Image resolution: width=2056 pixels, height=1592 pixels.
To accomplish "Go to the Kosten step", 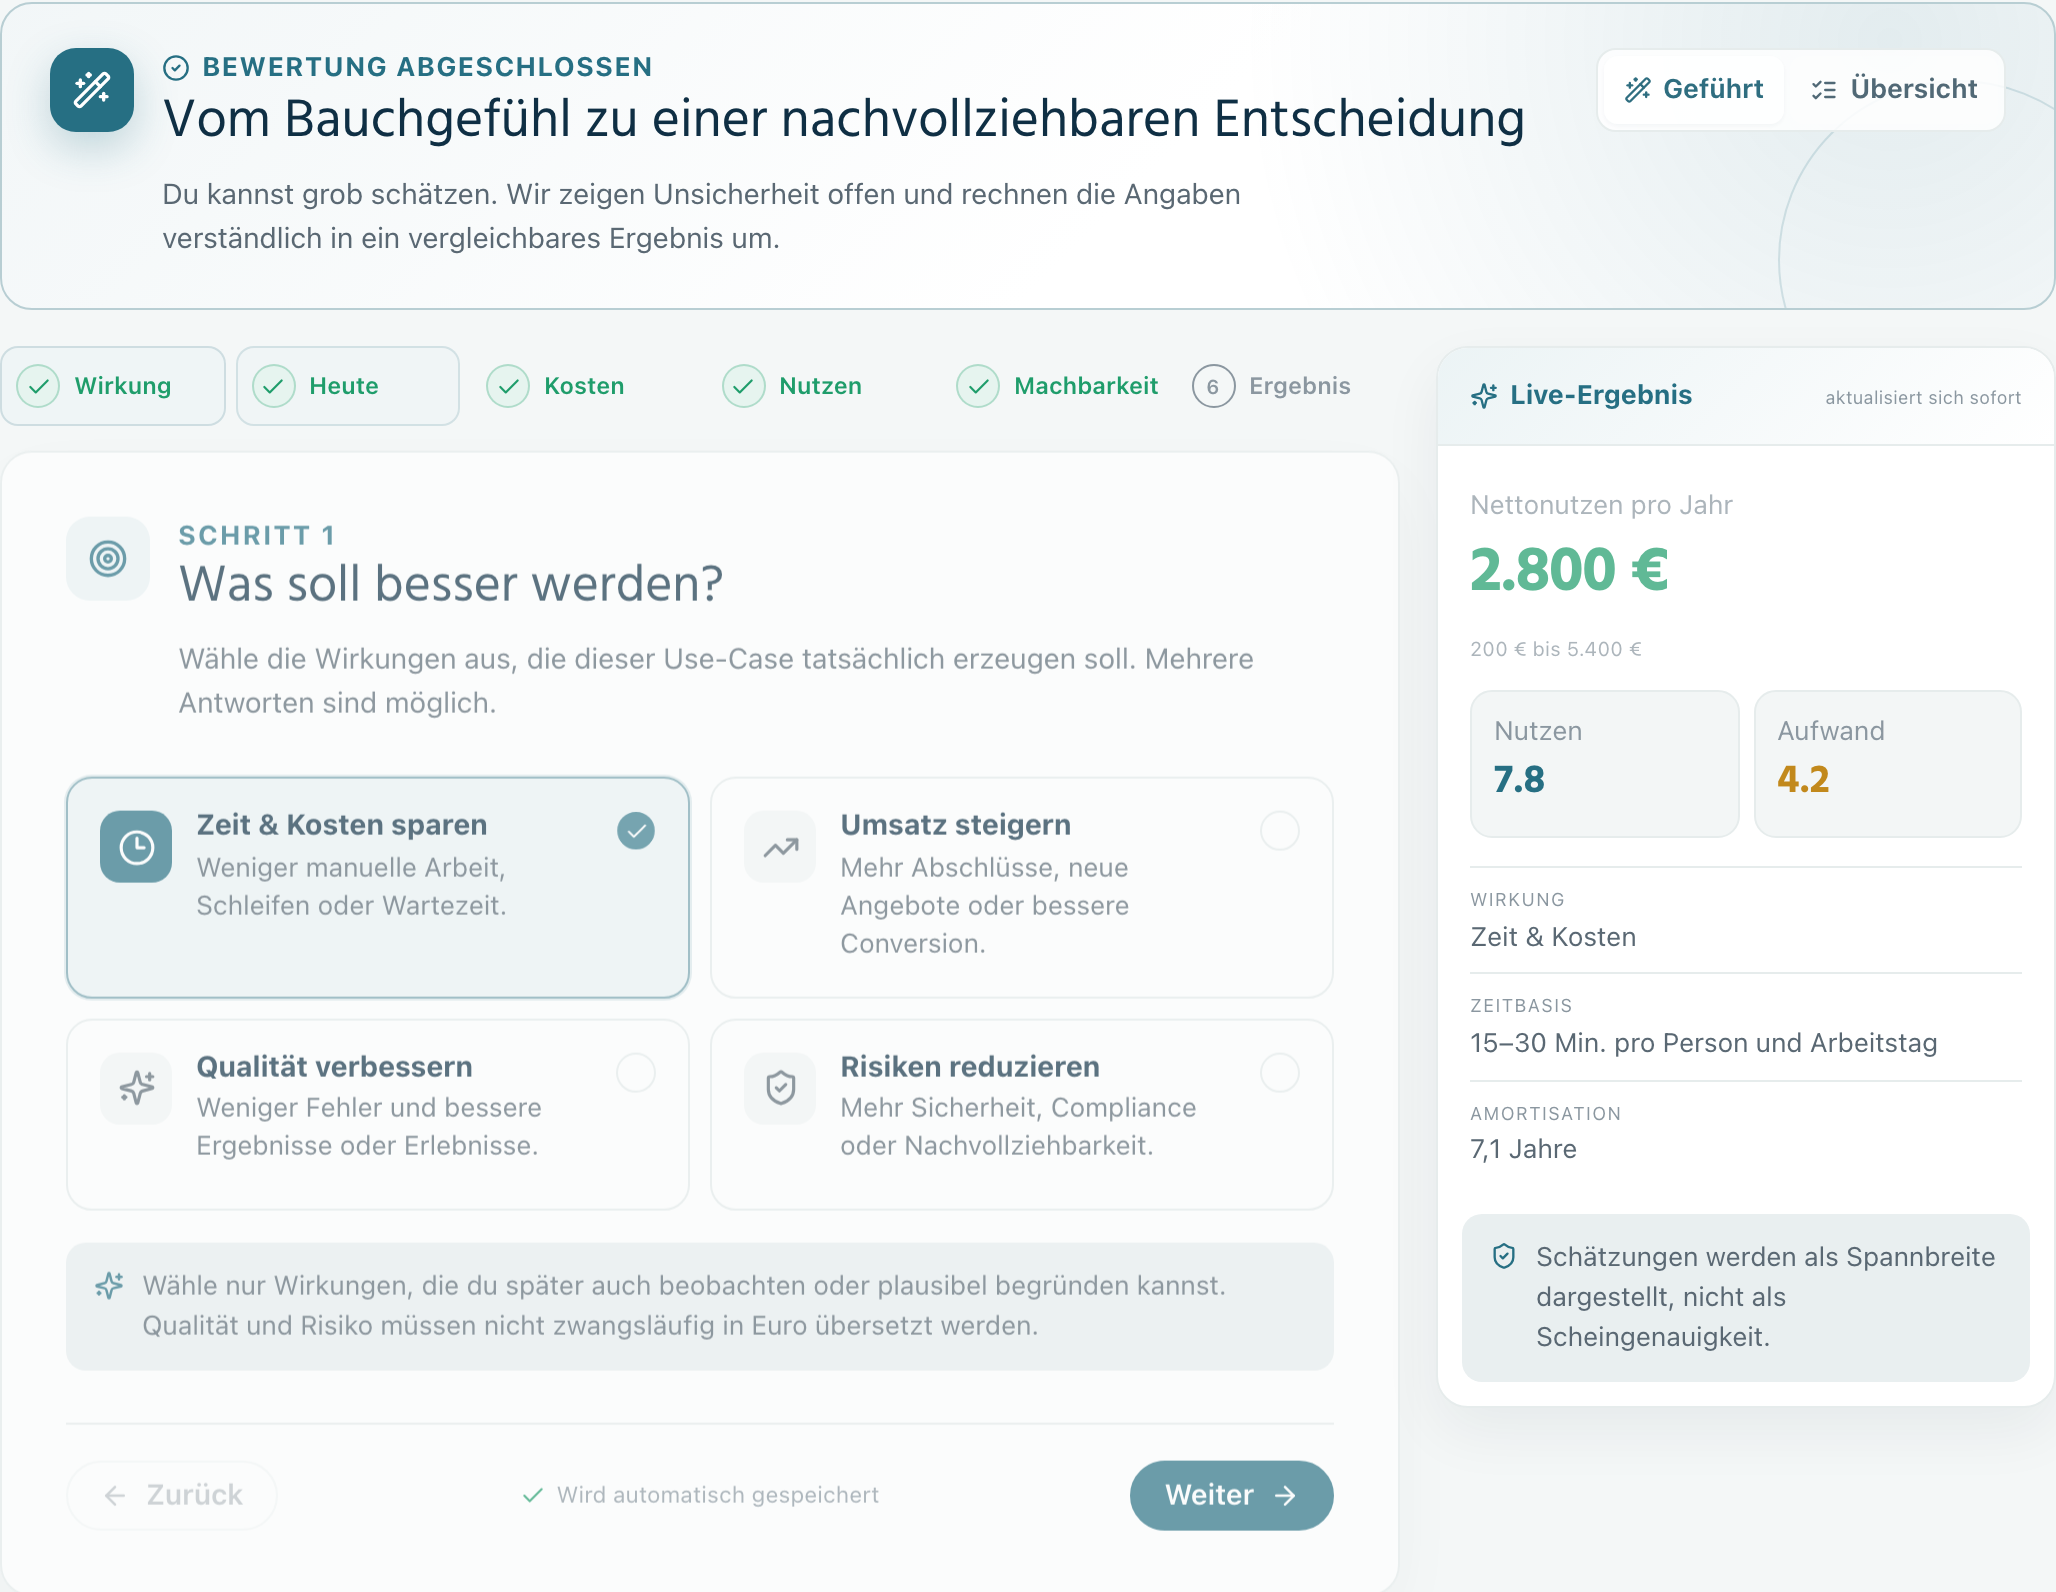I will point(583,386).
